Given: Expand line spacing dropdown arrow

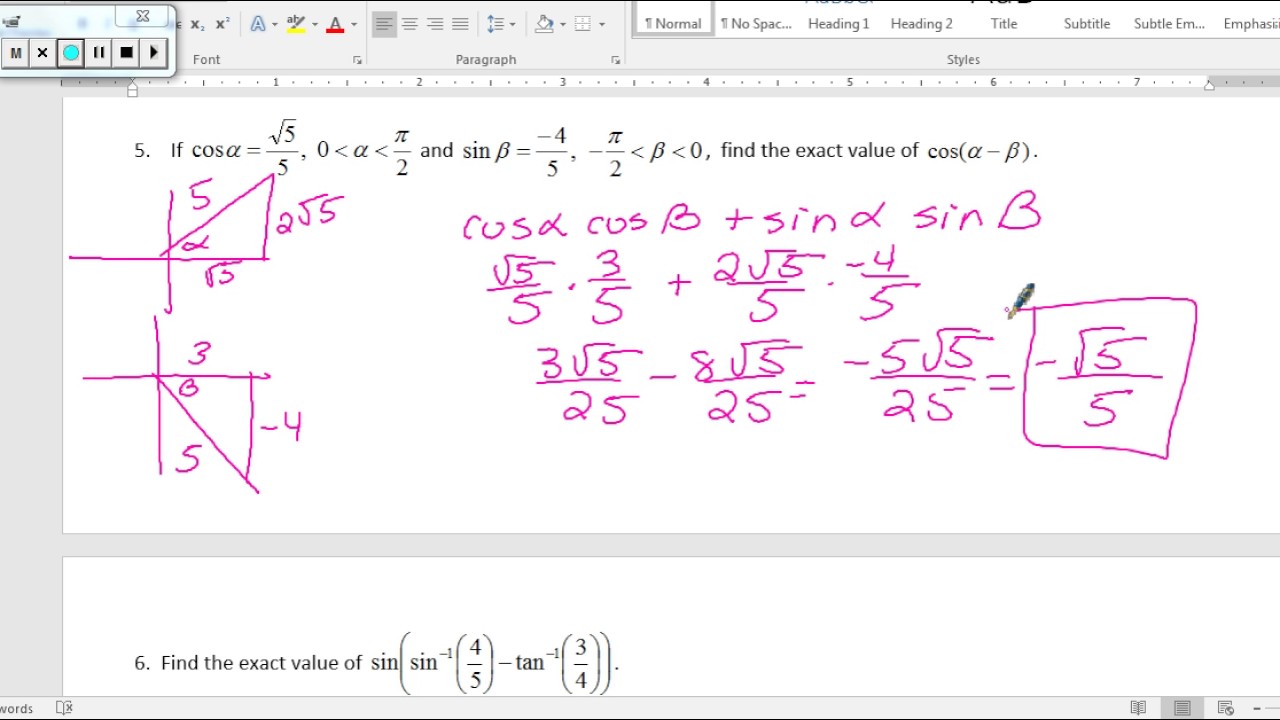Looking at the screenshot, I should point(513,24).
